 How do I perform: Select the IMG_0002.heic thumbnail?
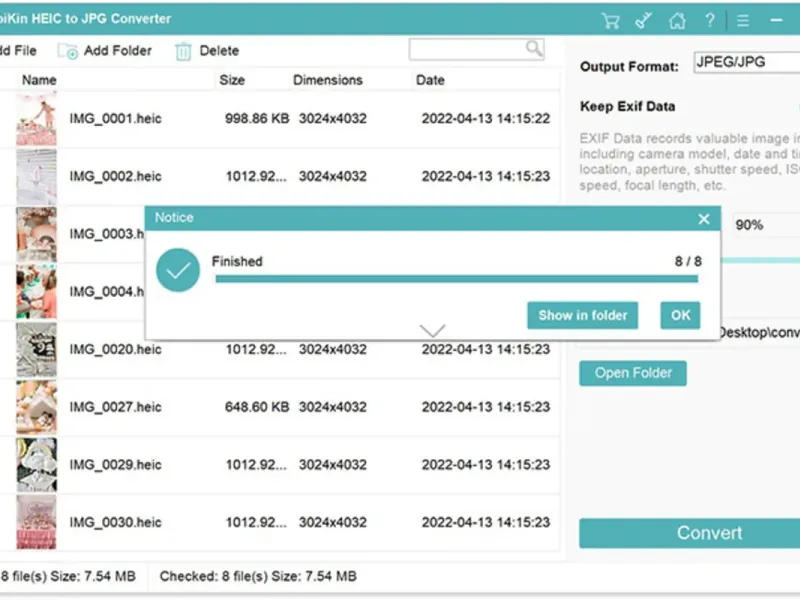(x=36, y=177)
